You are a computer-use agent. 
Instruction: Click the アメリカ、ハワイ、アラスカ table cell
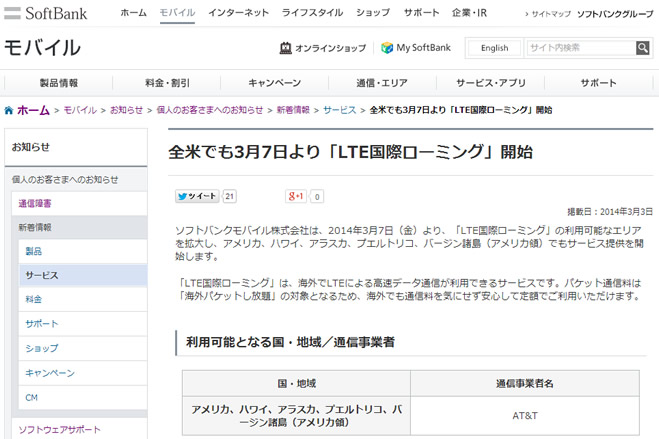pyautogui.click(x=296, y=415)
